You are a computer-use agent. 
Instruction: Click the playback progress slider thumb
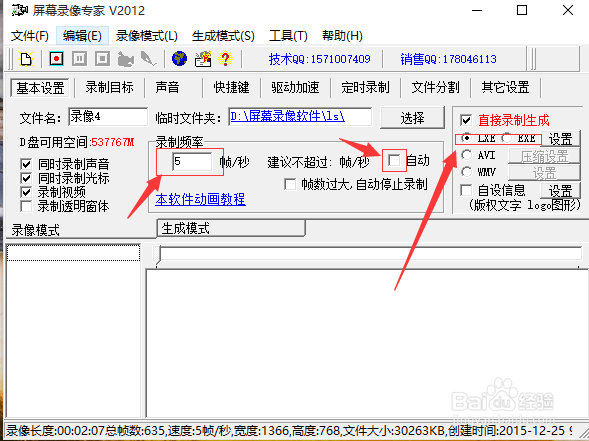click(x=157, y=255)
